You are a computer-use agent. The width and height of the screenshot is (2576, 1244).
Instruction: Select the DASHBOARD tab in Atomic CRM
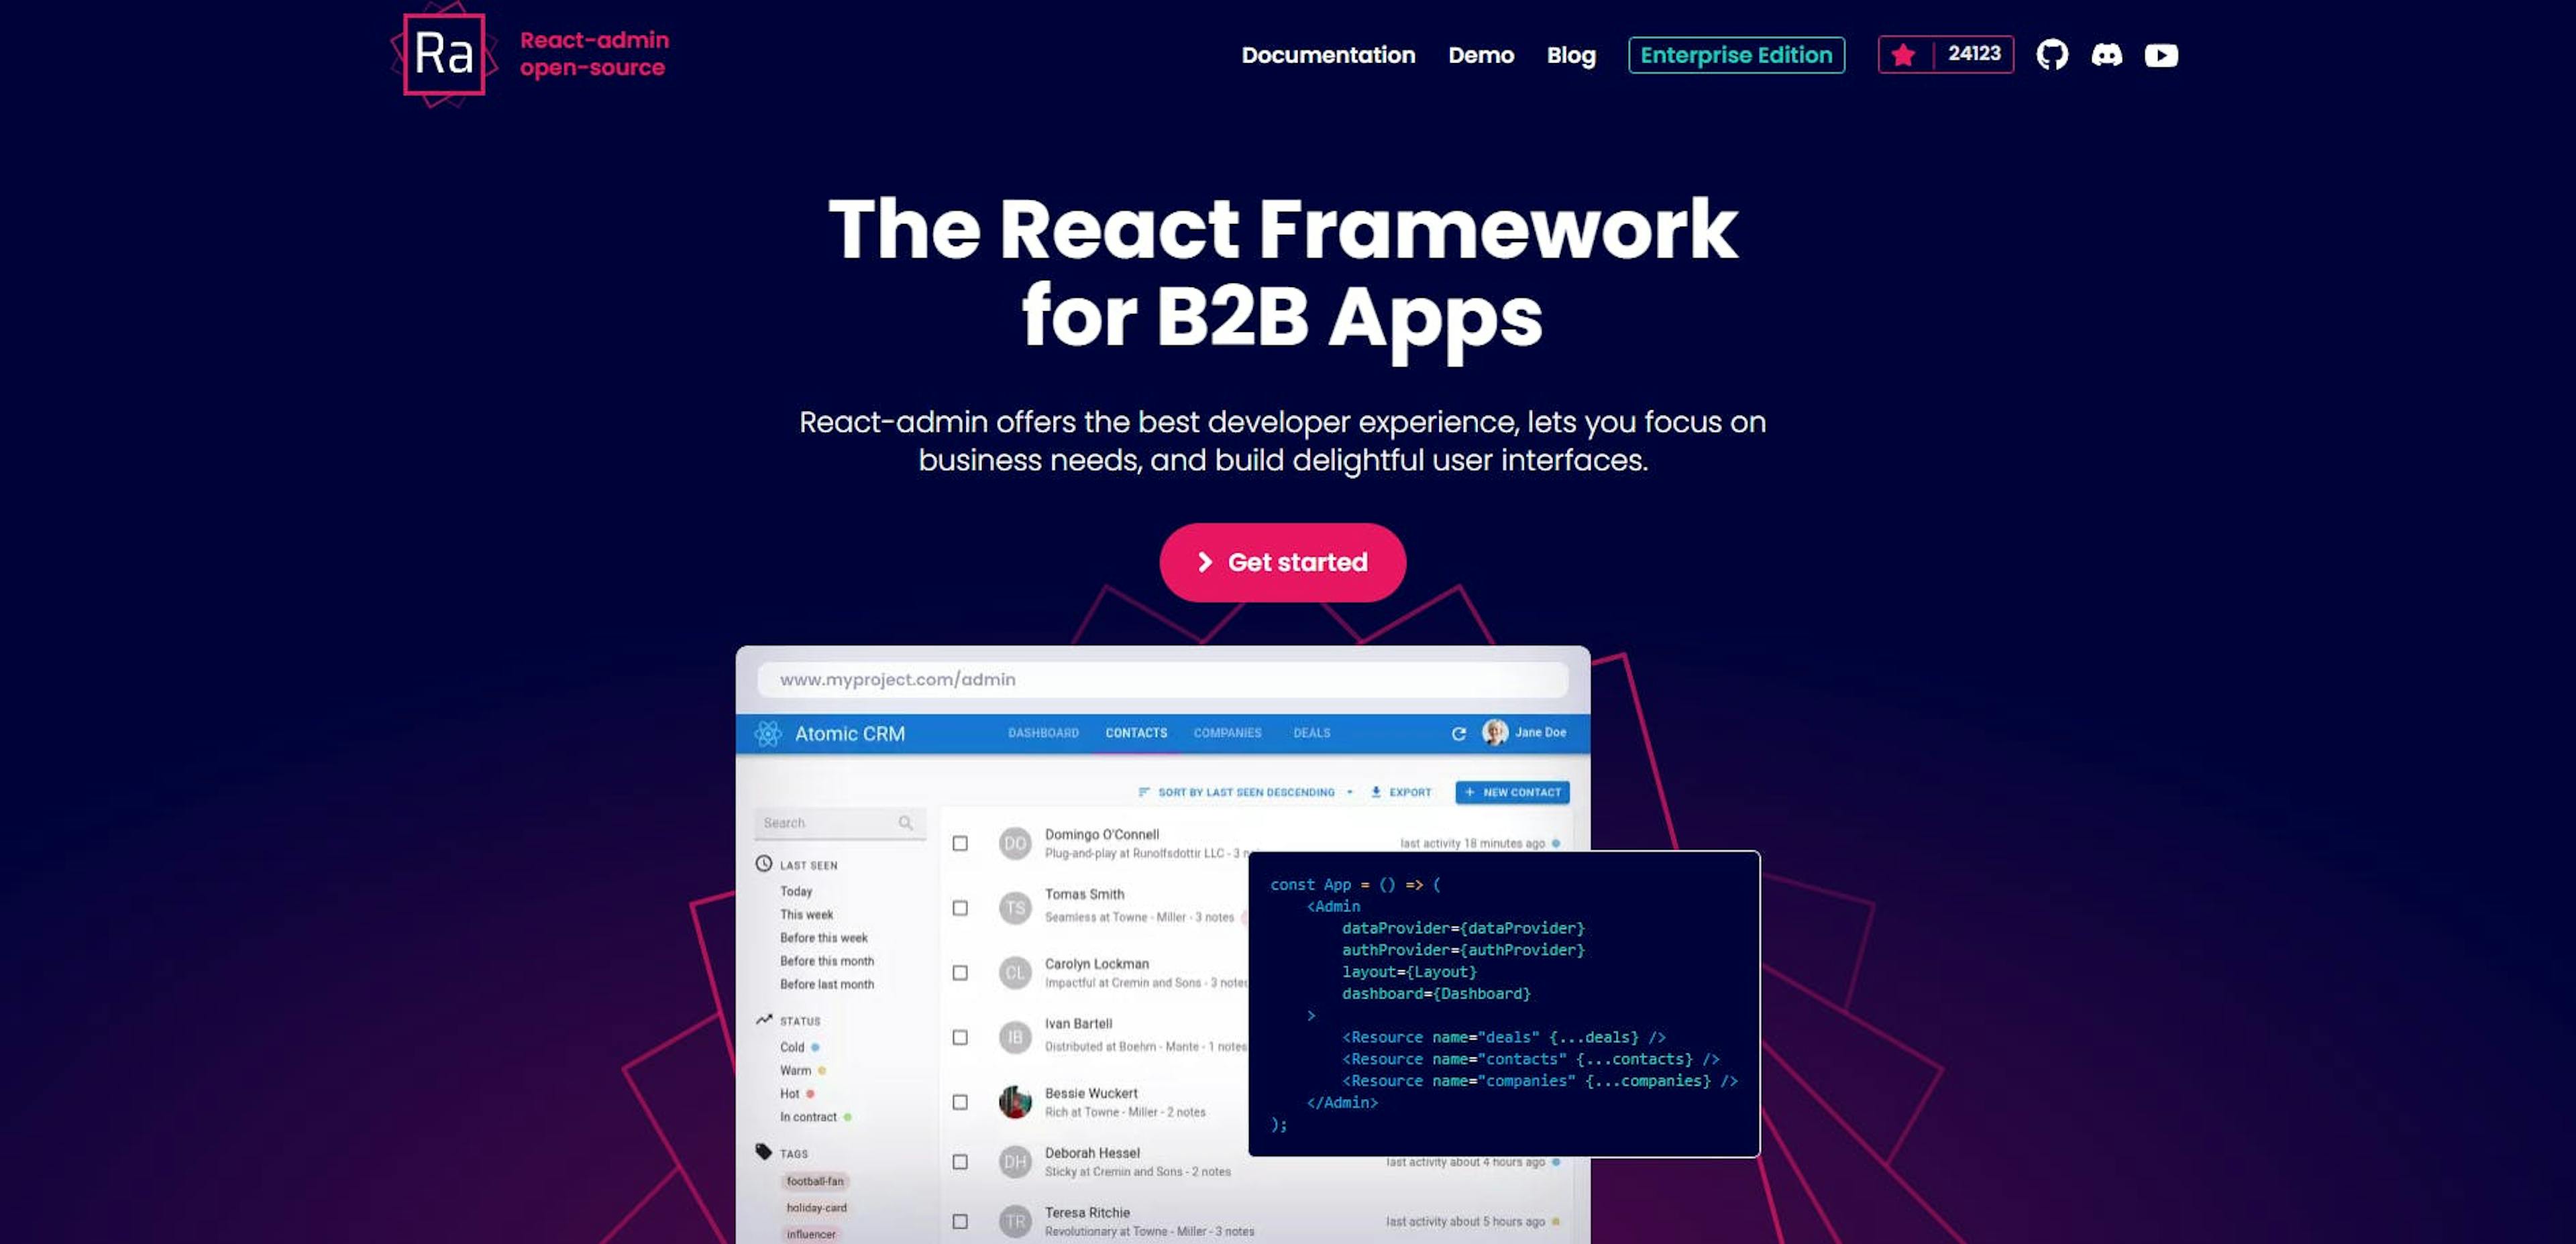(1043, 733)
